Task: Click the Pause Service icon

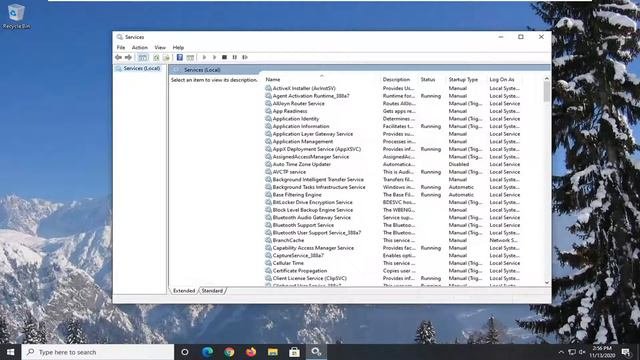Action: click(x=234, y=58)
